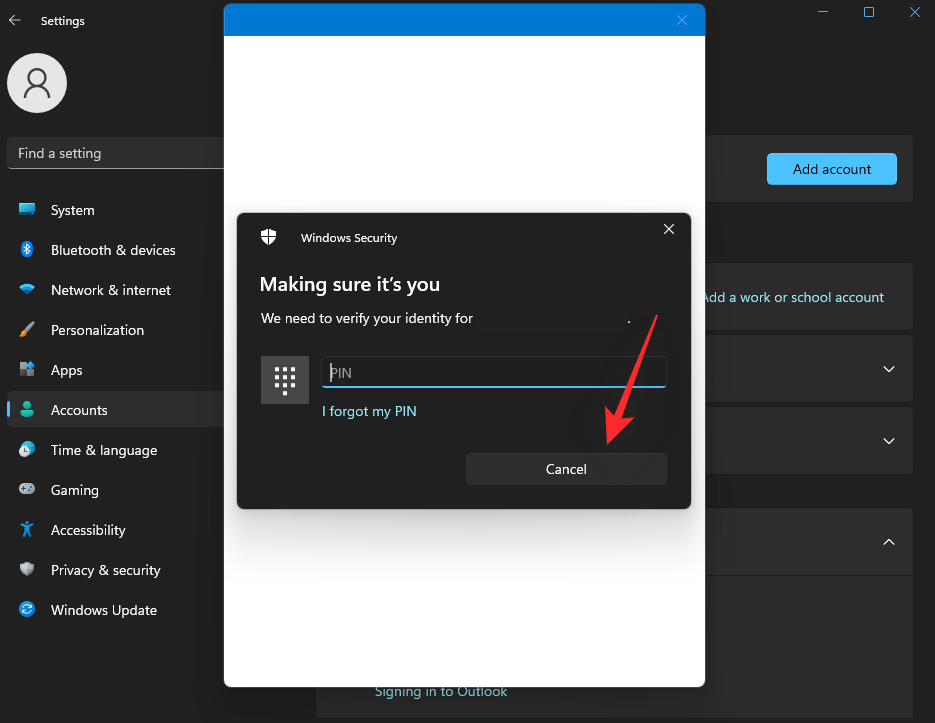Focus the PIN entry field

[493, 372]
